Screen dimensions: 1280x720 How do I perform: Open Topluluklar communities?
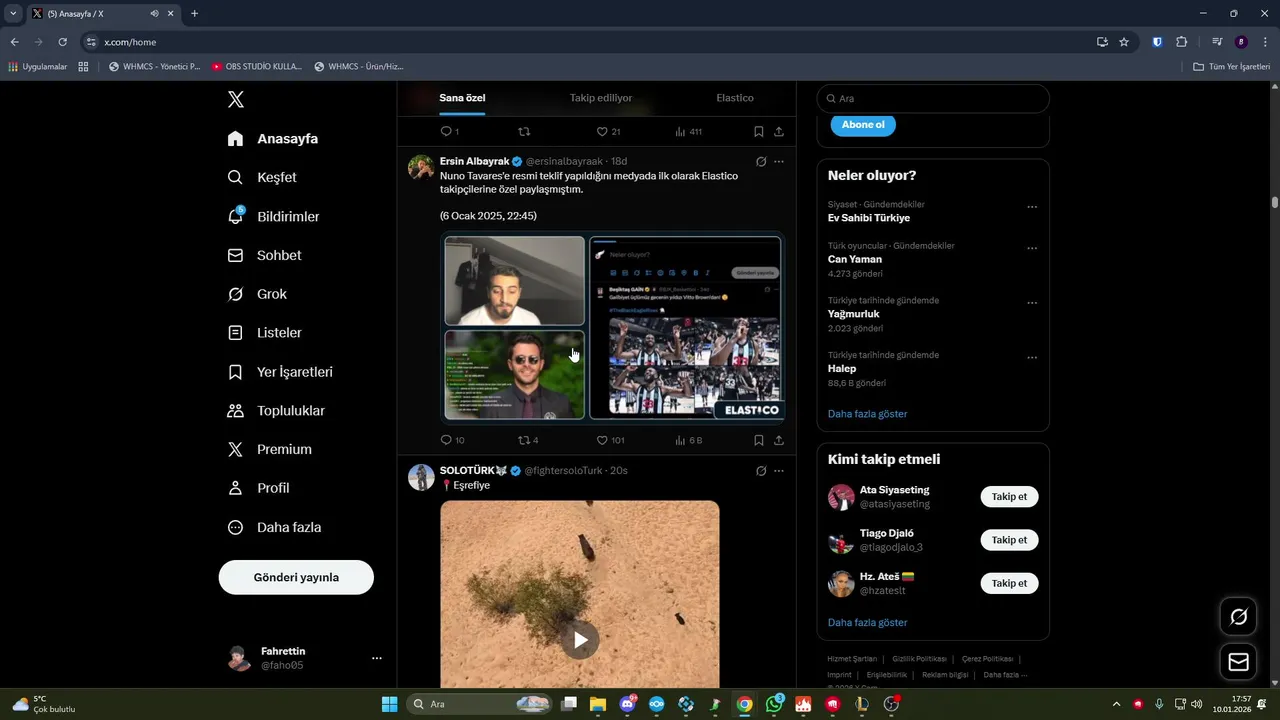pos(276,411)
